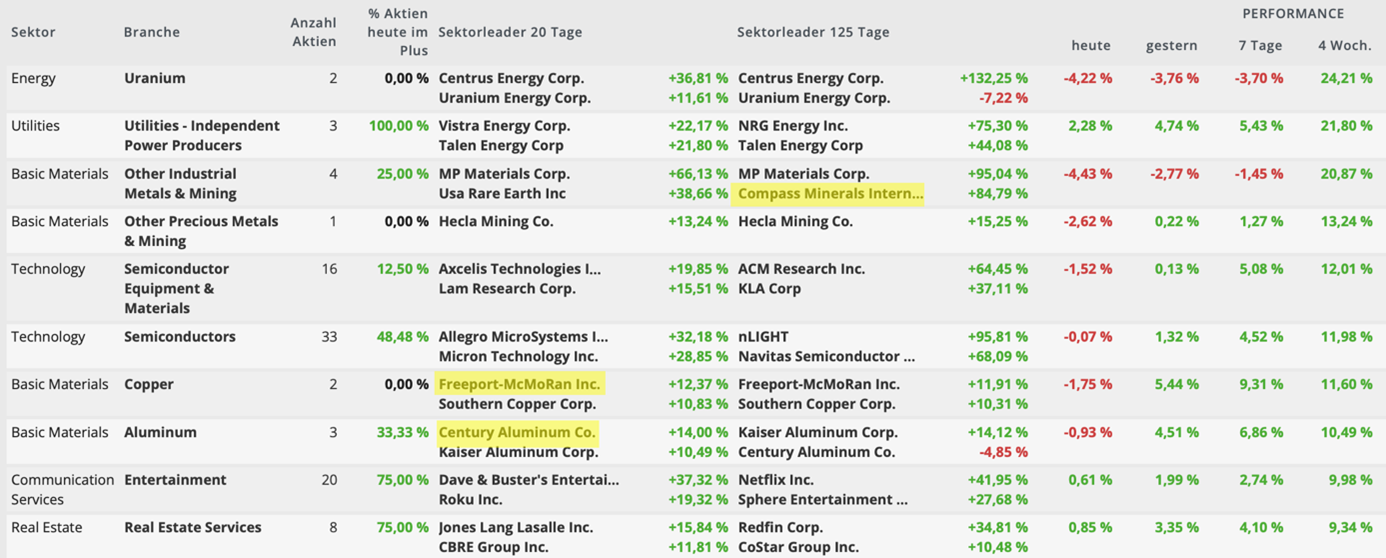This screenshot has width=1386, height=558.
Task: Open highlighted Freeport-McMoRan Inc. link
Action: point(520,384)
